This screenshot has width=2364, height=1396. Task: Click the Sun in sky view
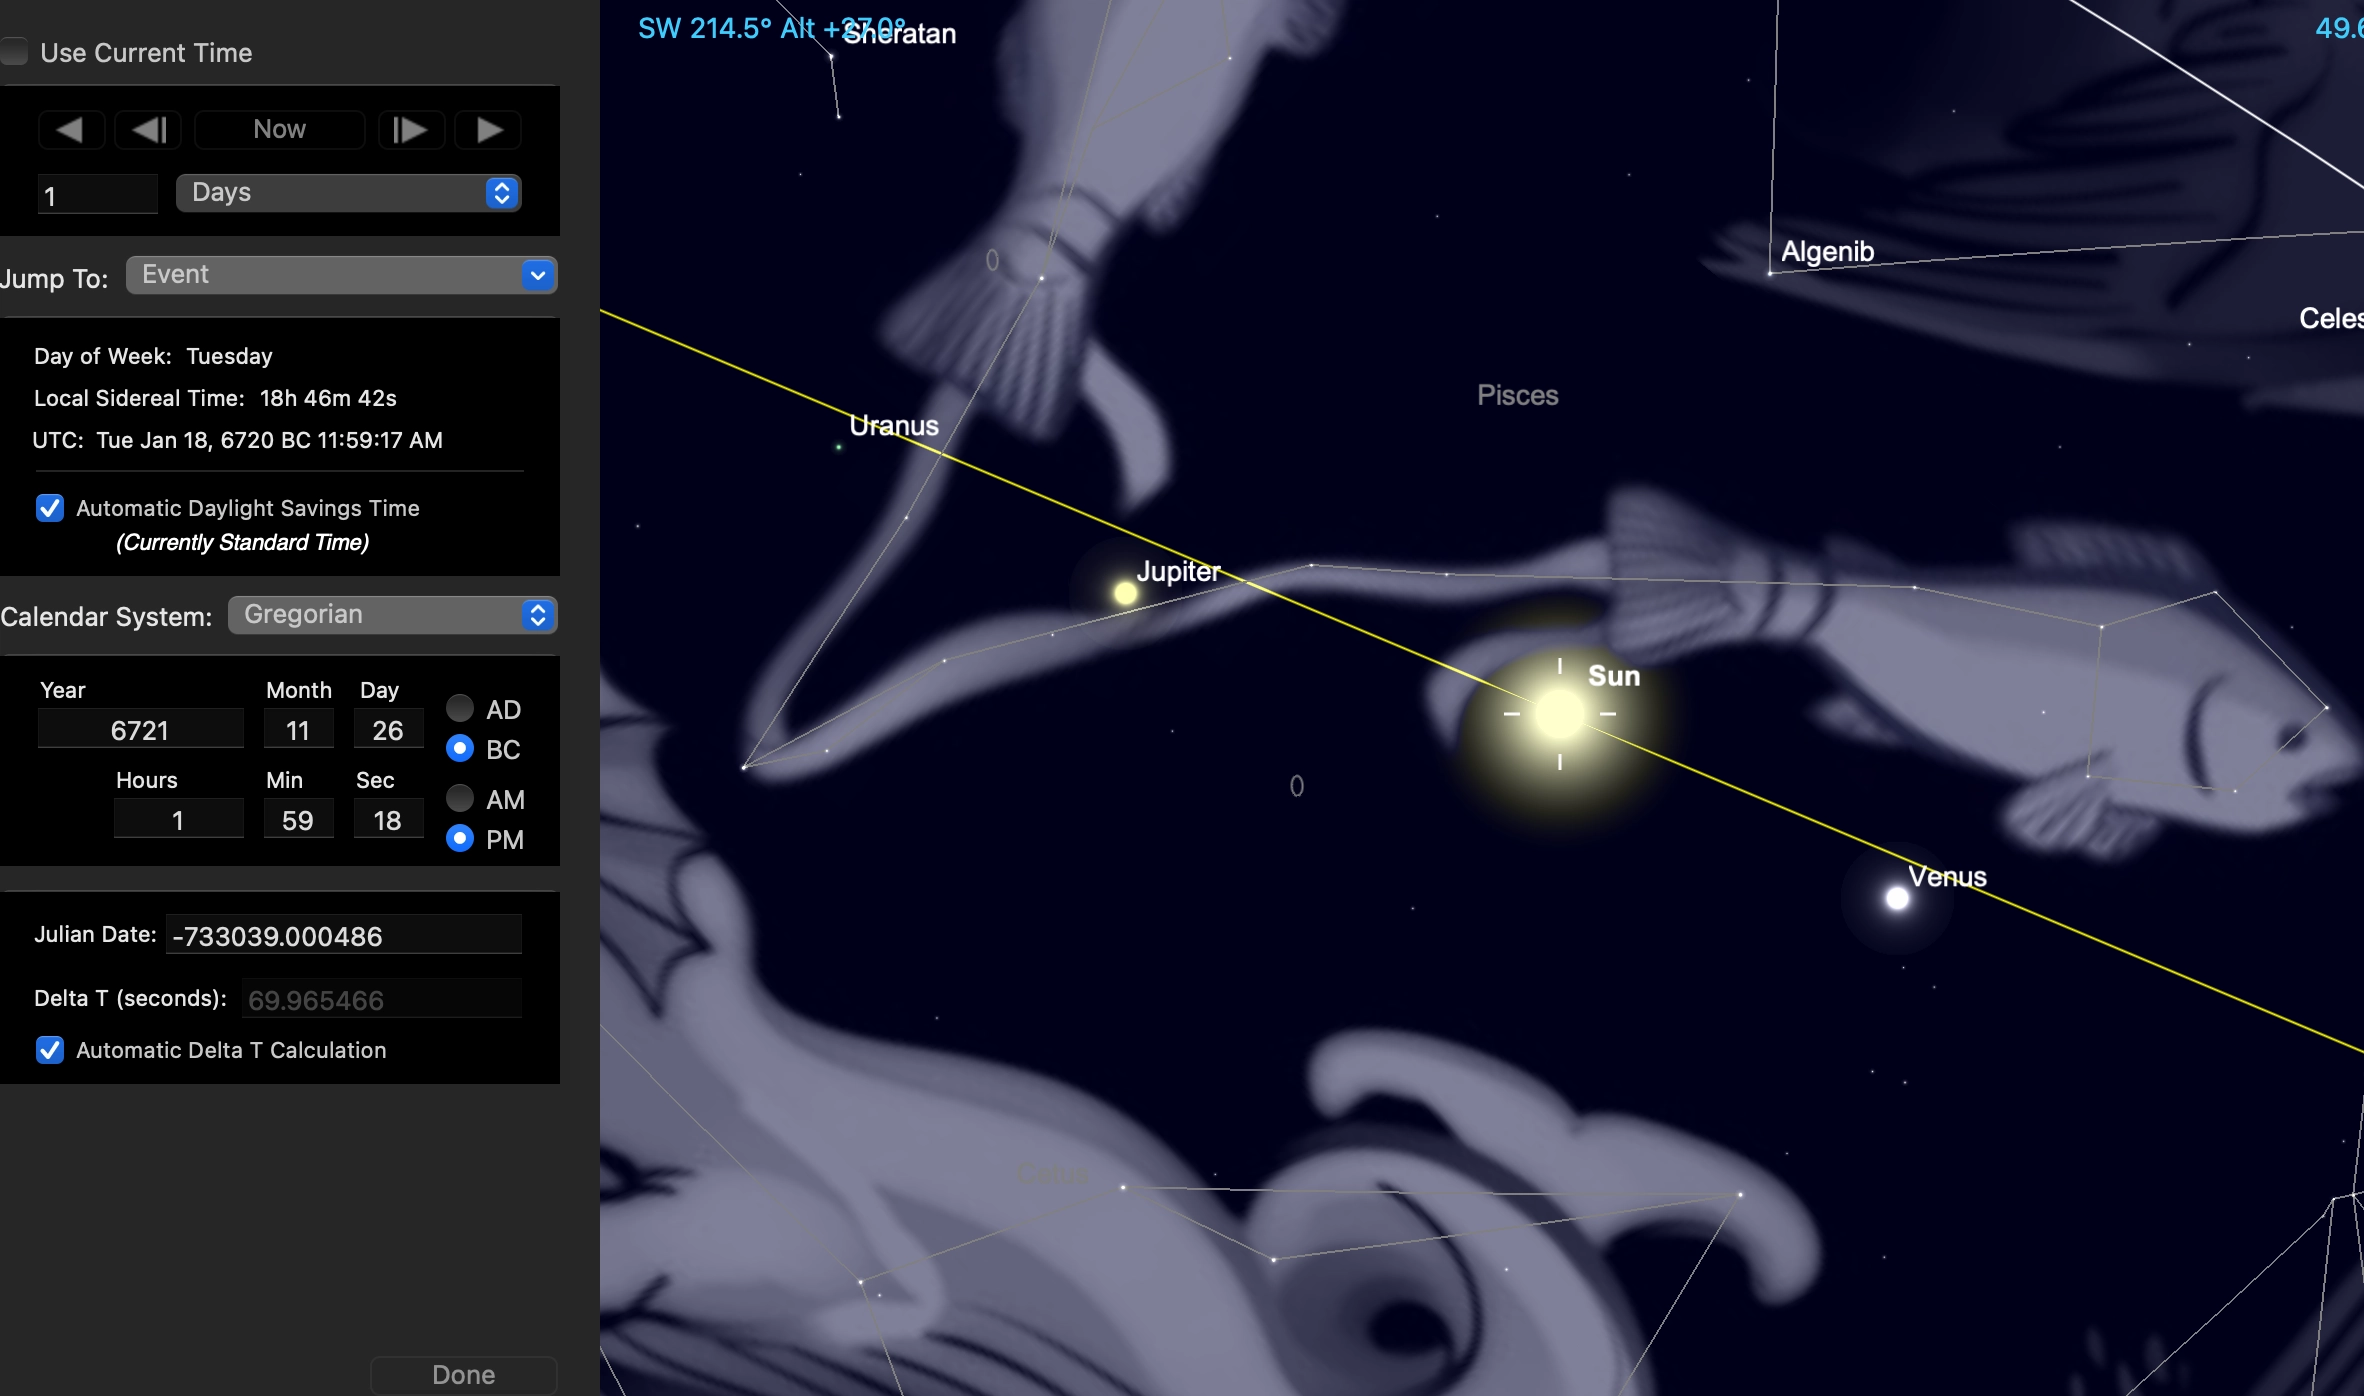(x=1559, y=714)
